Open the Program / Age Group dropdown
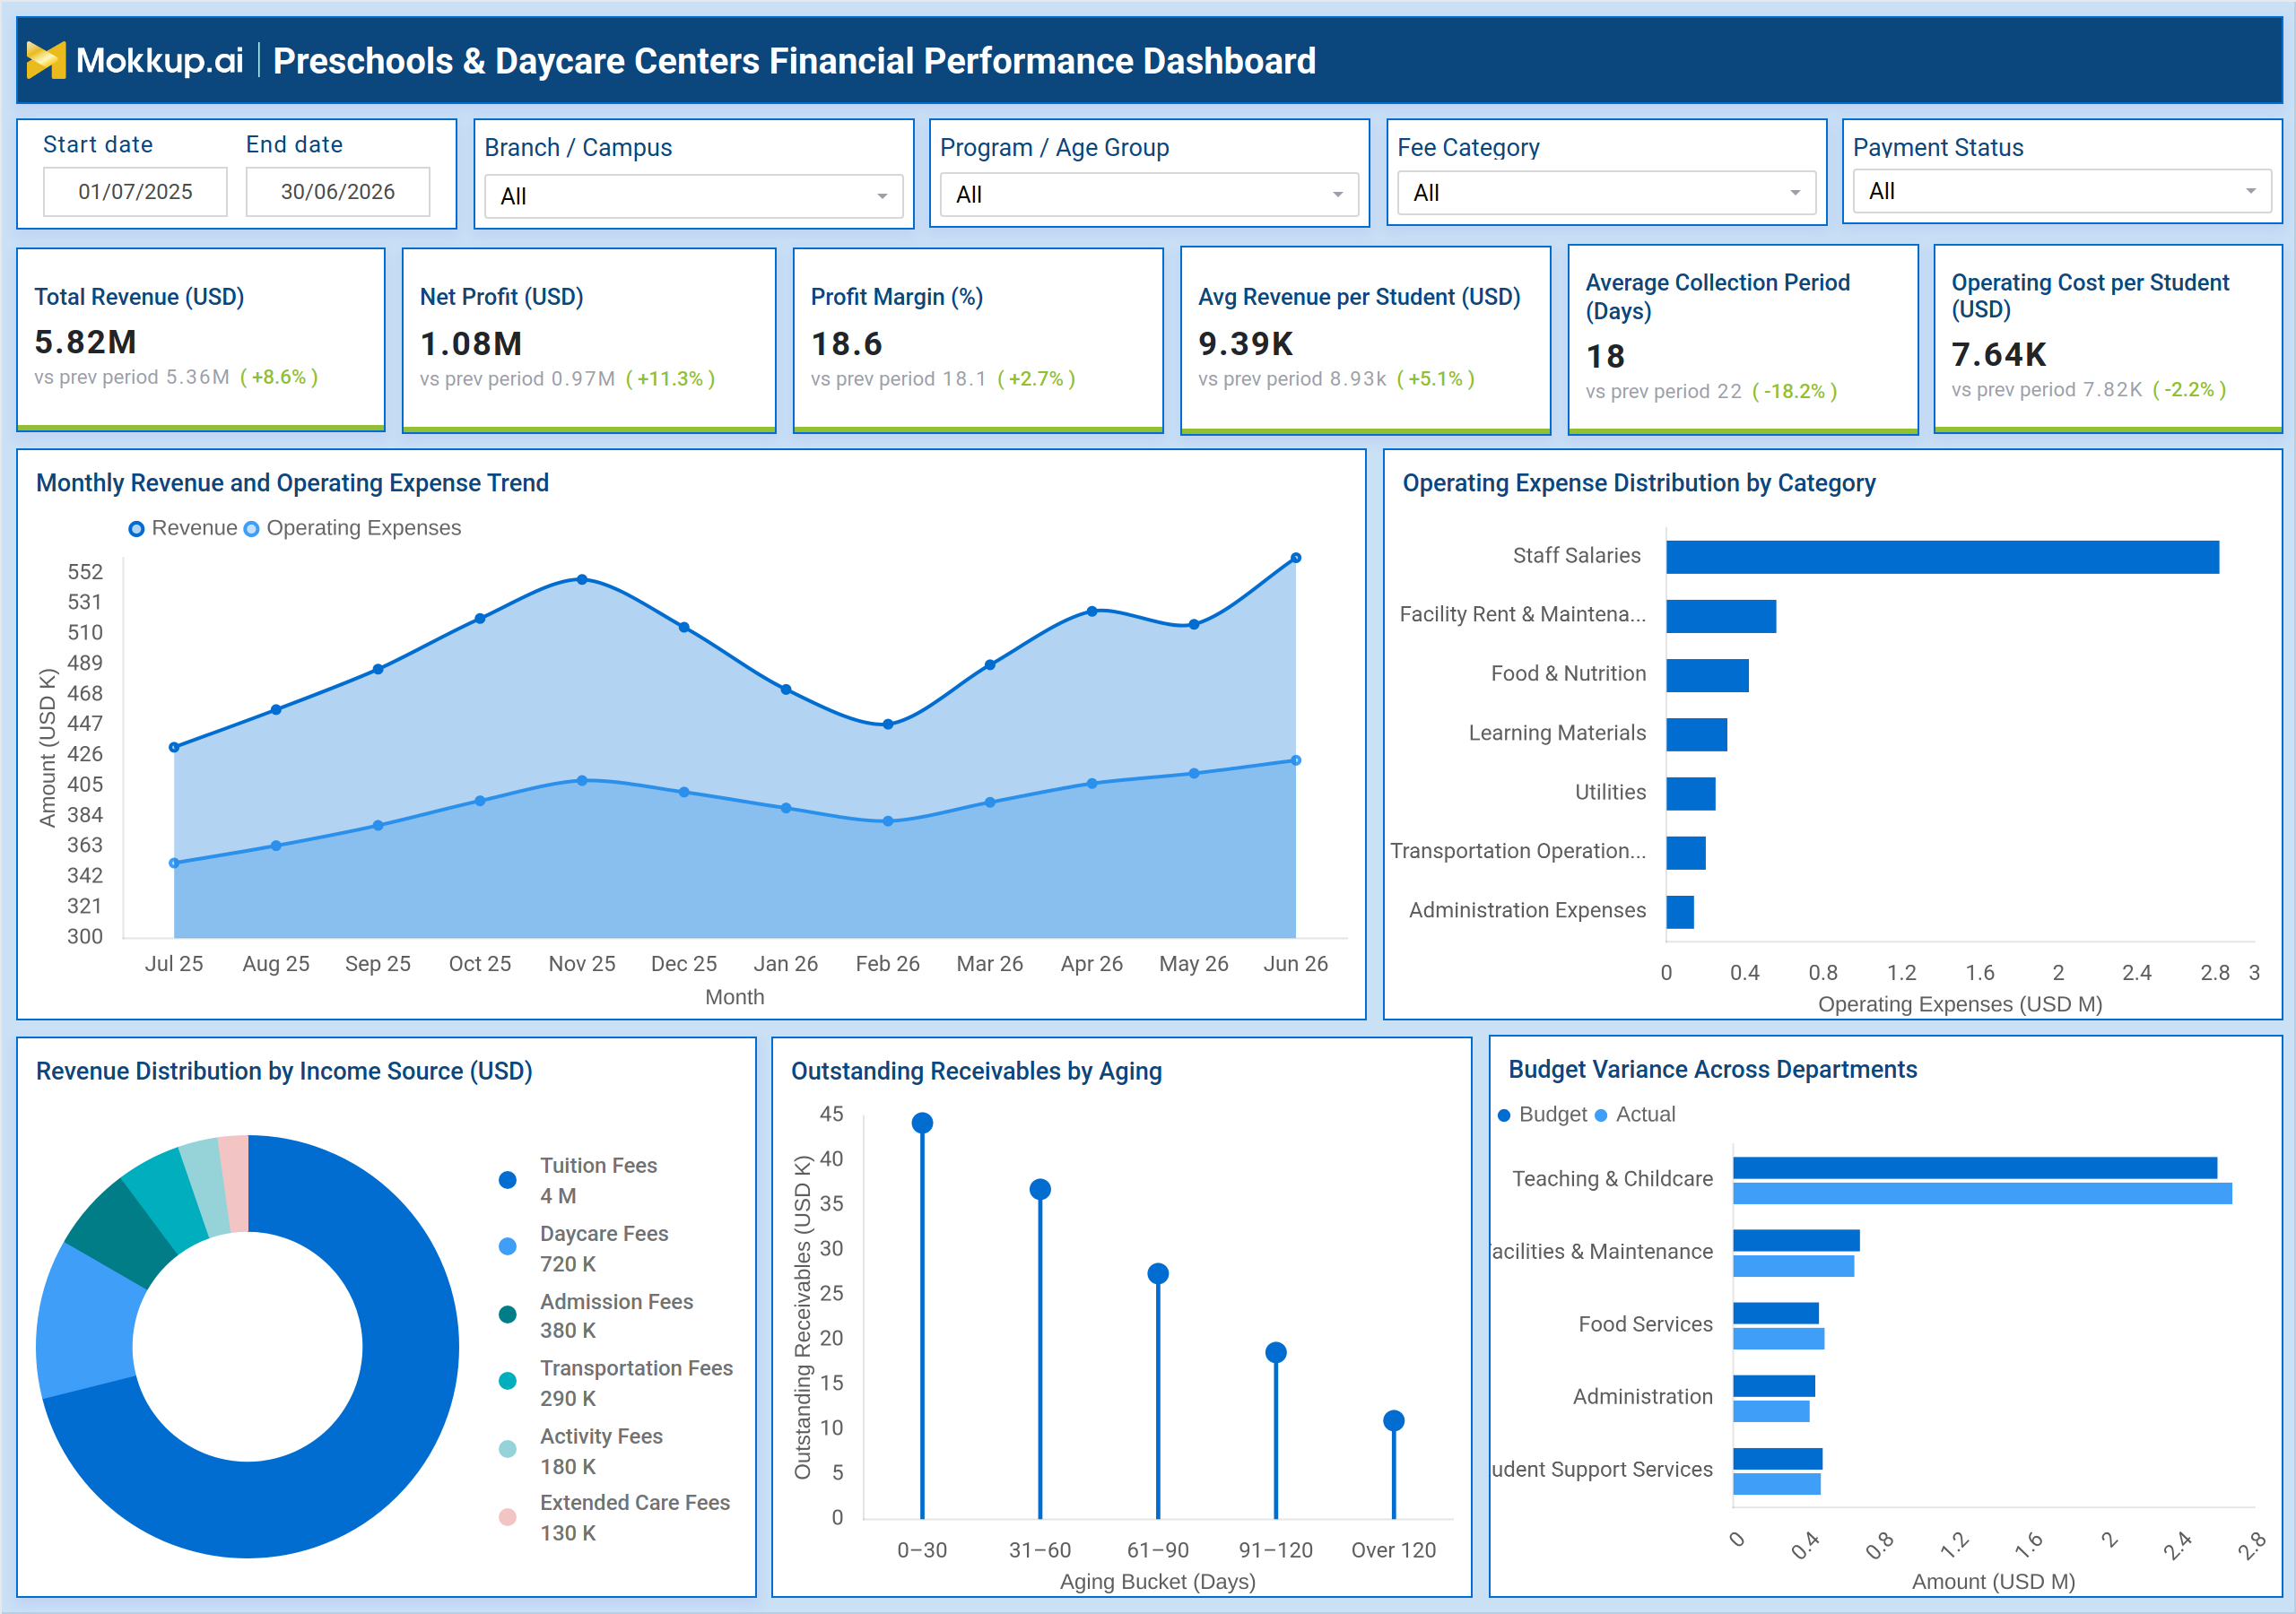Screen dimensions: 2296x1614 pyautogui.click(x=1149, y=194)
